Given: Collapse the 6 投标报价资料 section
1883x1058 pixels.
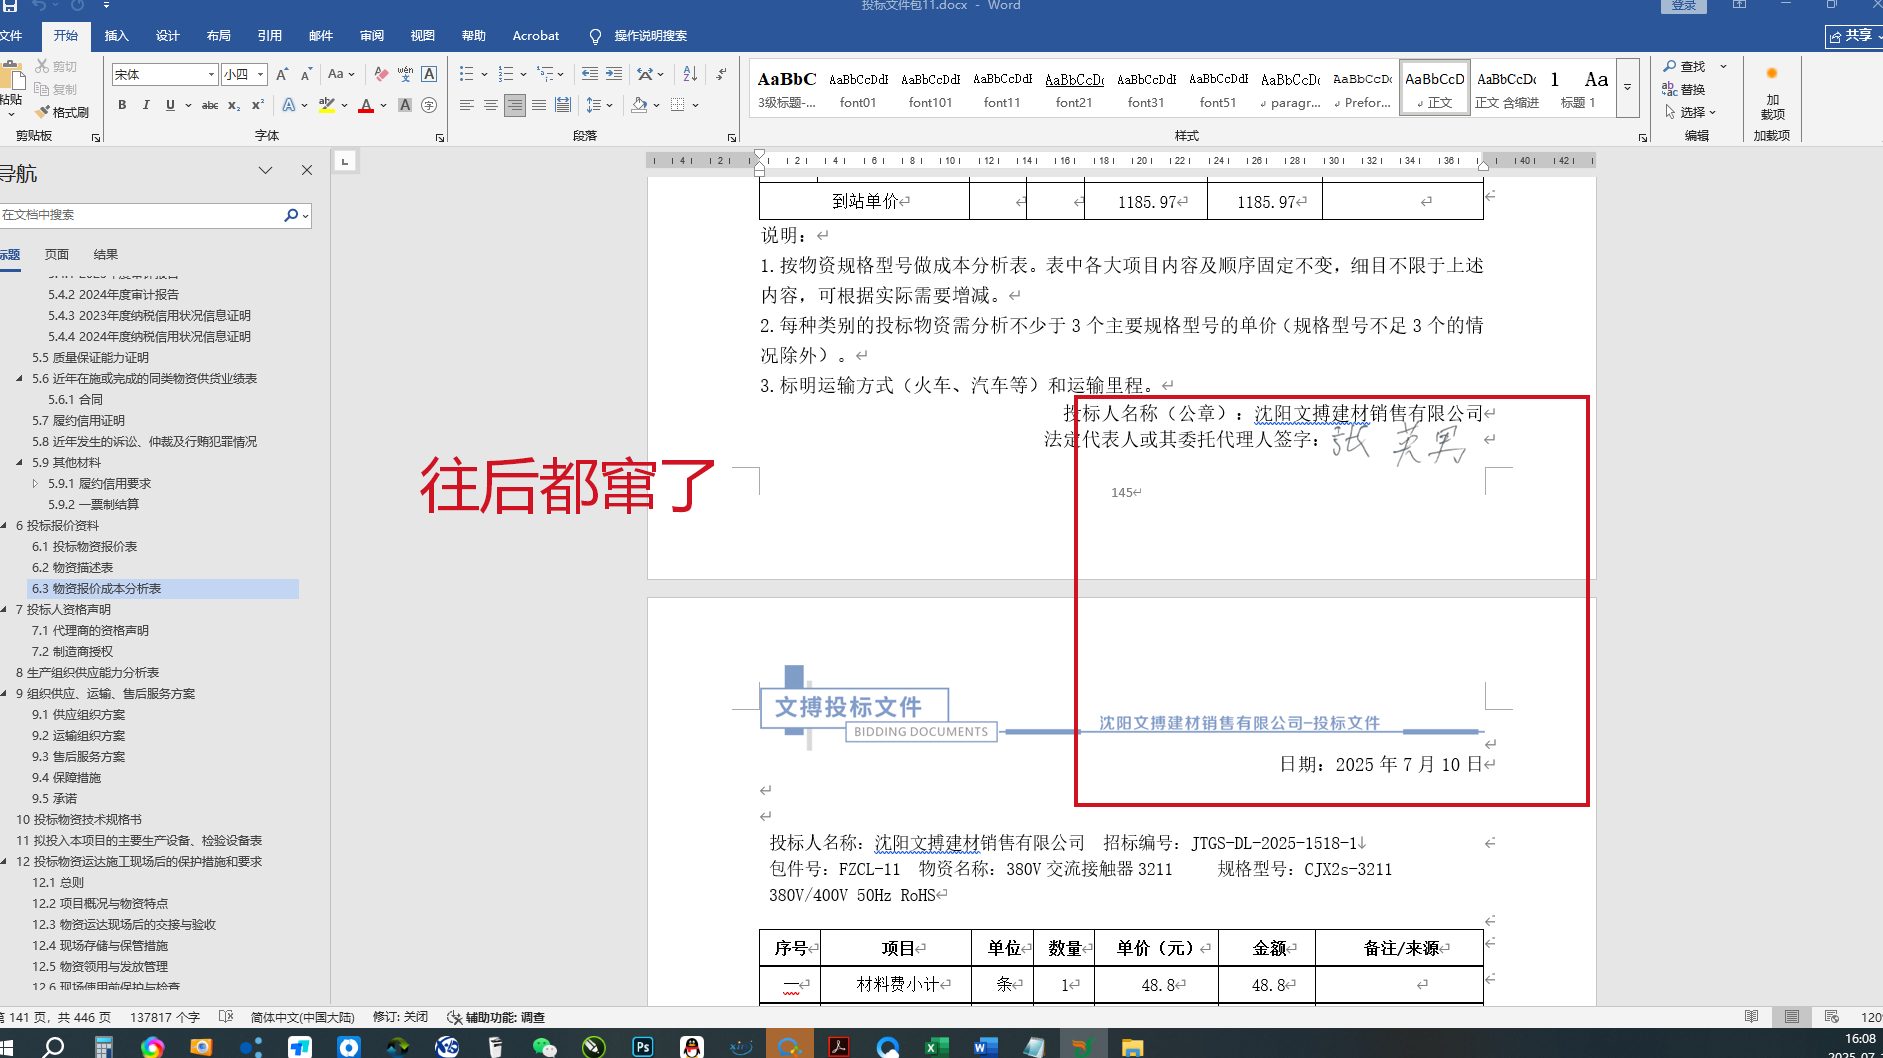Looking at the screenshot, I should [4, 526].
